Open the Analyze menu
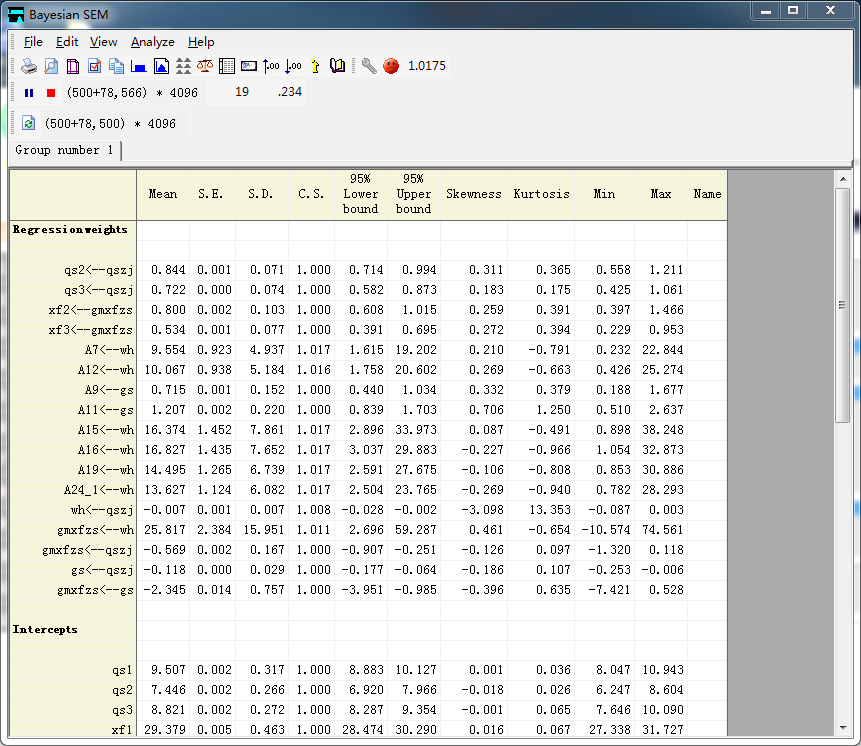The height and width of the screenshot is (746, 861). point(152,42)
